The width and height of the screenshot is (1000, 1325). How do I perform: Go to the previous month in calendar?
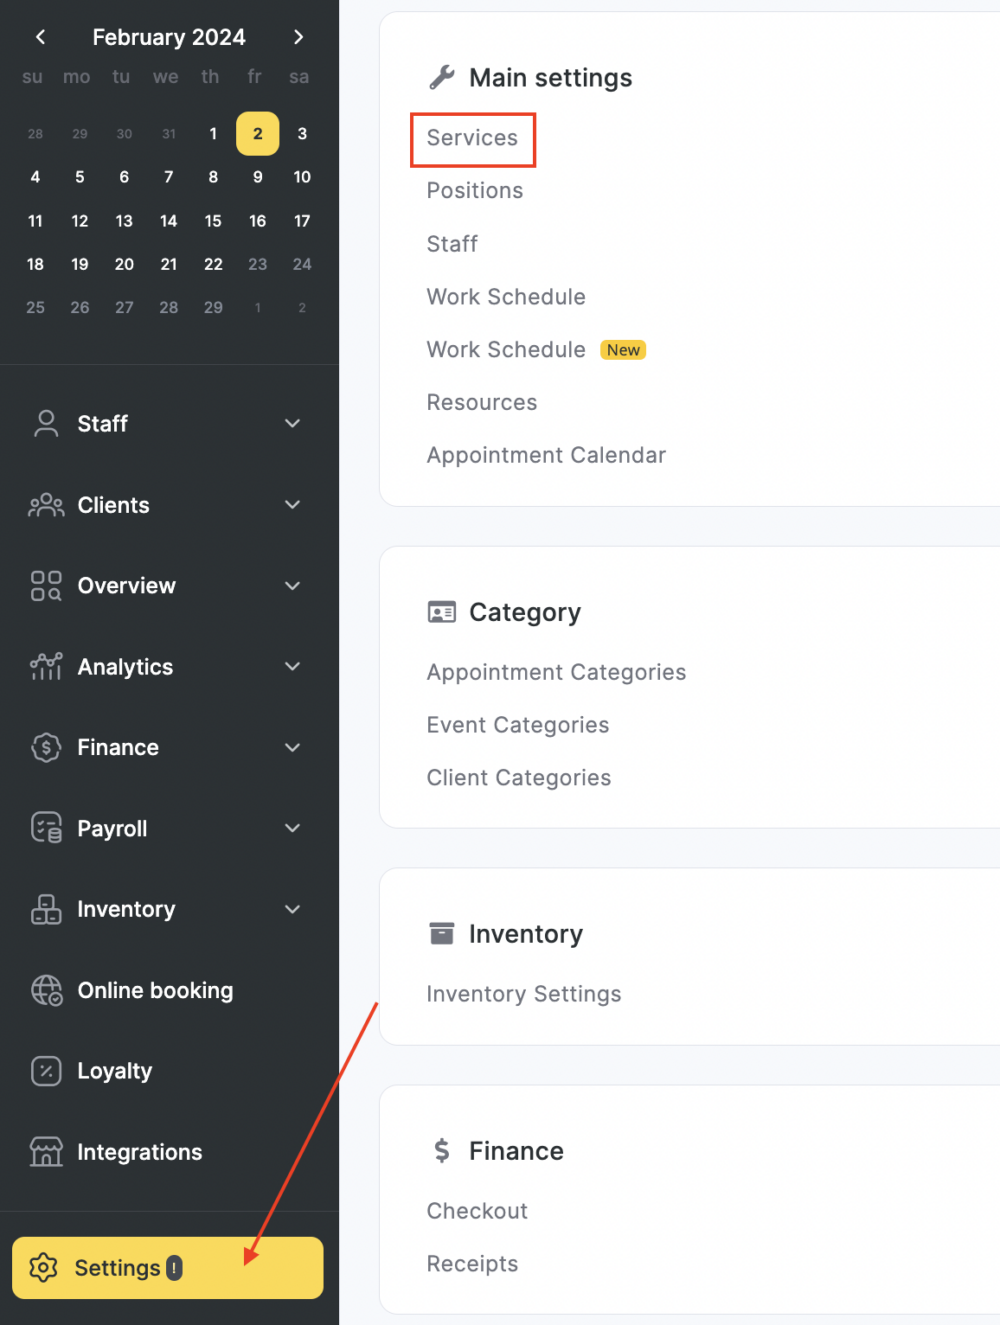tap(40, 37)
